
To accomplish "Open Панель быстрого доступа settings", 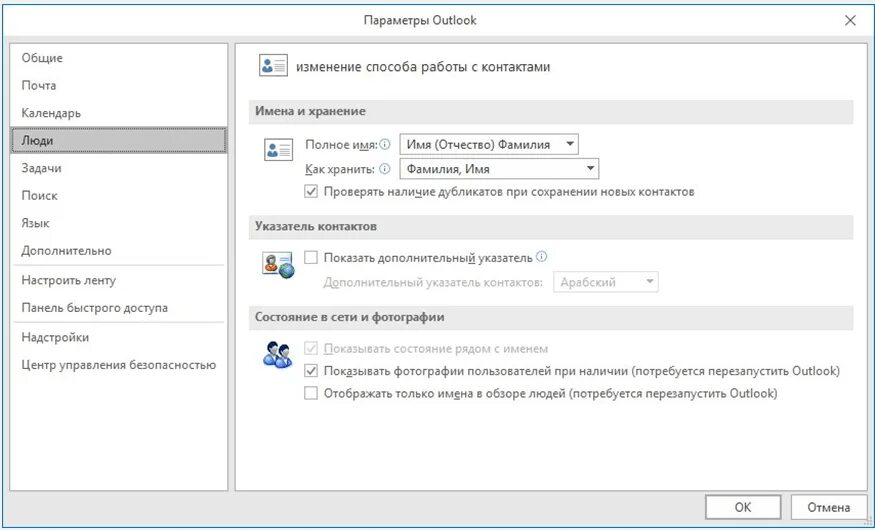I will [119, 307].
